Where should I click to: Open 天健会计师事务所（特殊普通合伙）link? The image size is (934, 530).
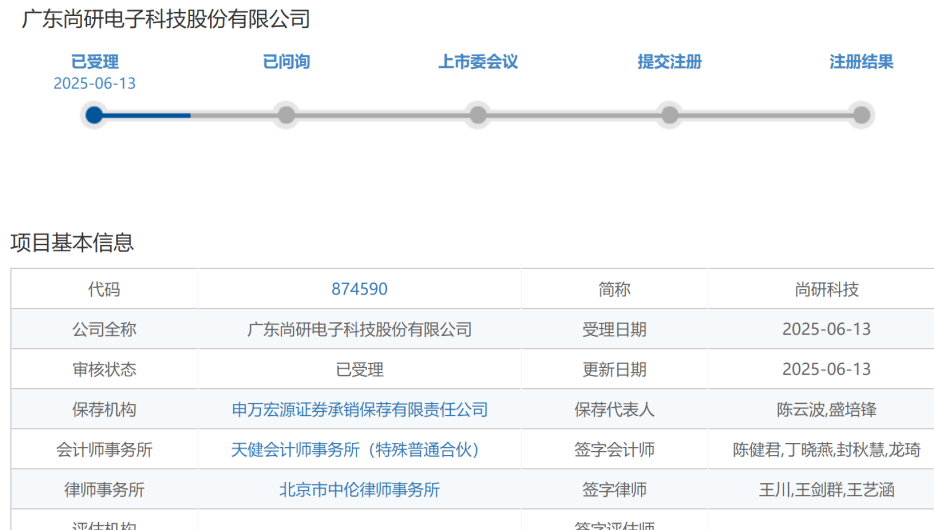coord(359,449)
